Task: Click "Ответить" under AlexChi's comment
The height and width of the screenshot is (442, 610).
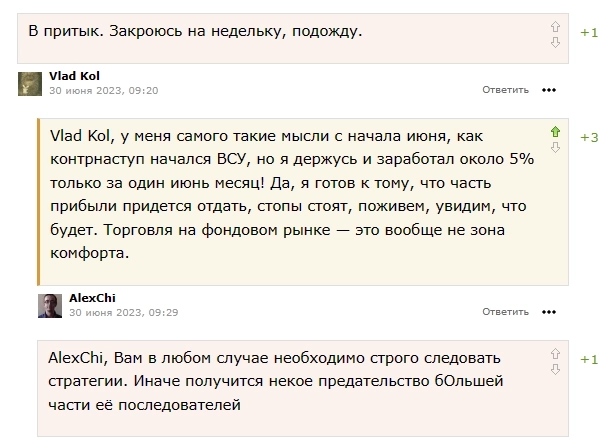Action: pyautogui.click(x=505, y=312)
